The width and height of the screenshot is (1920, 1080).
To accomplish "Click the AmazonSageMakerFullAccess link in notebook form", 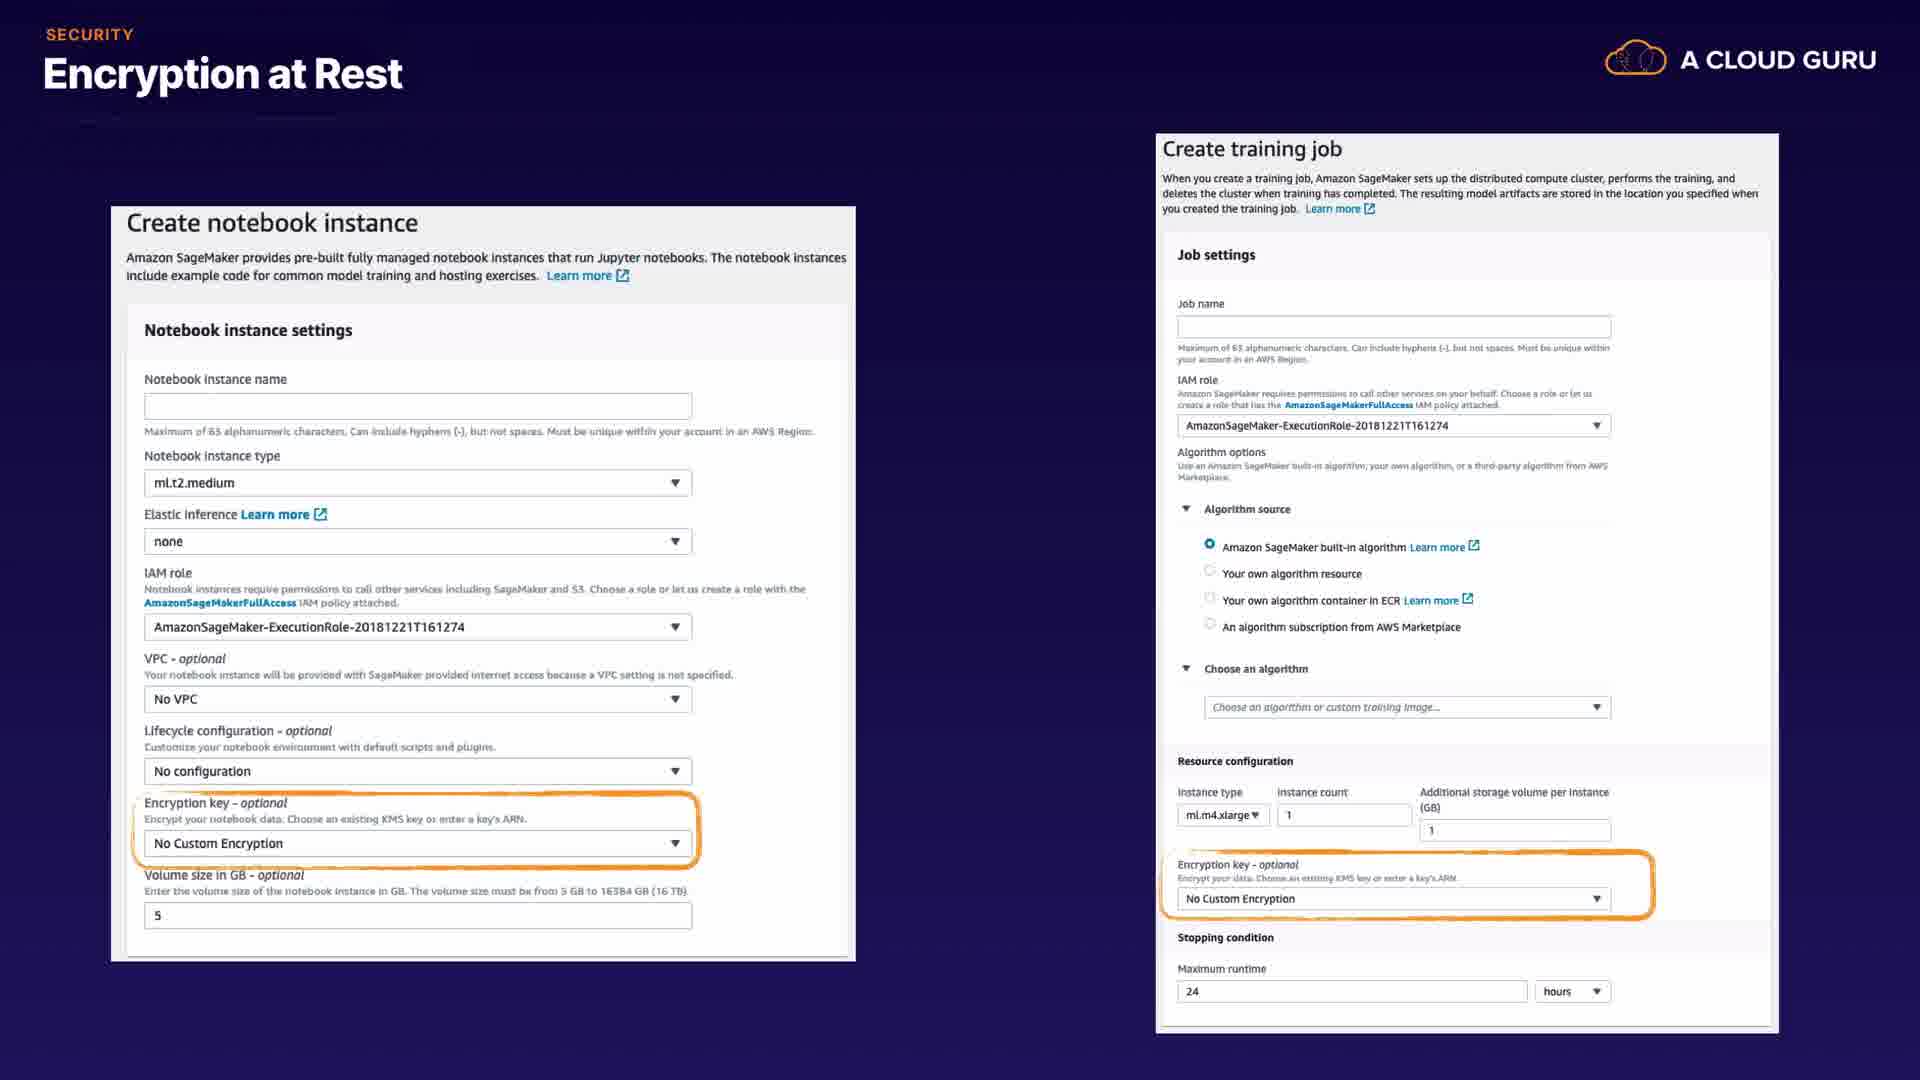I will pos(220,603).
